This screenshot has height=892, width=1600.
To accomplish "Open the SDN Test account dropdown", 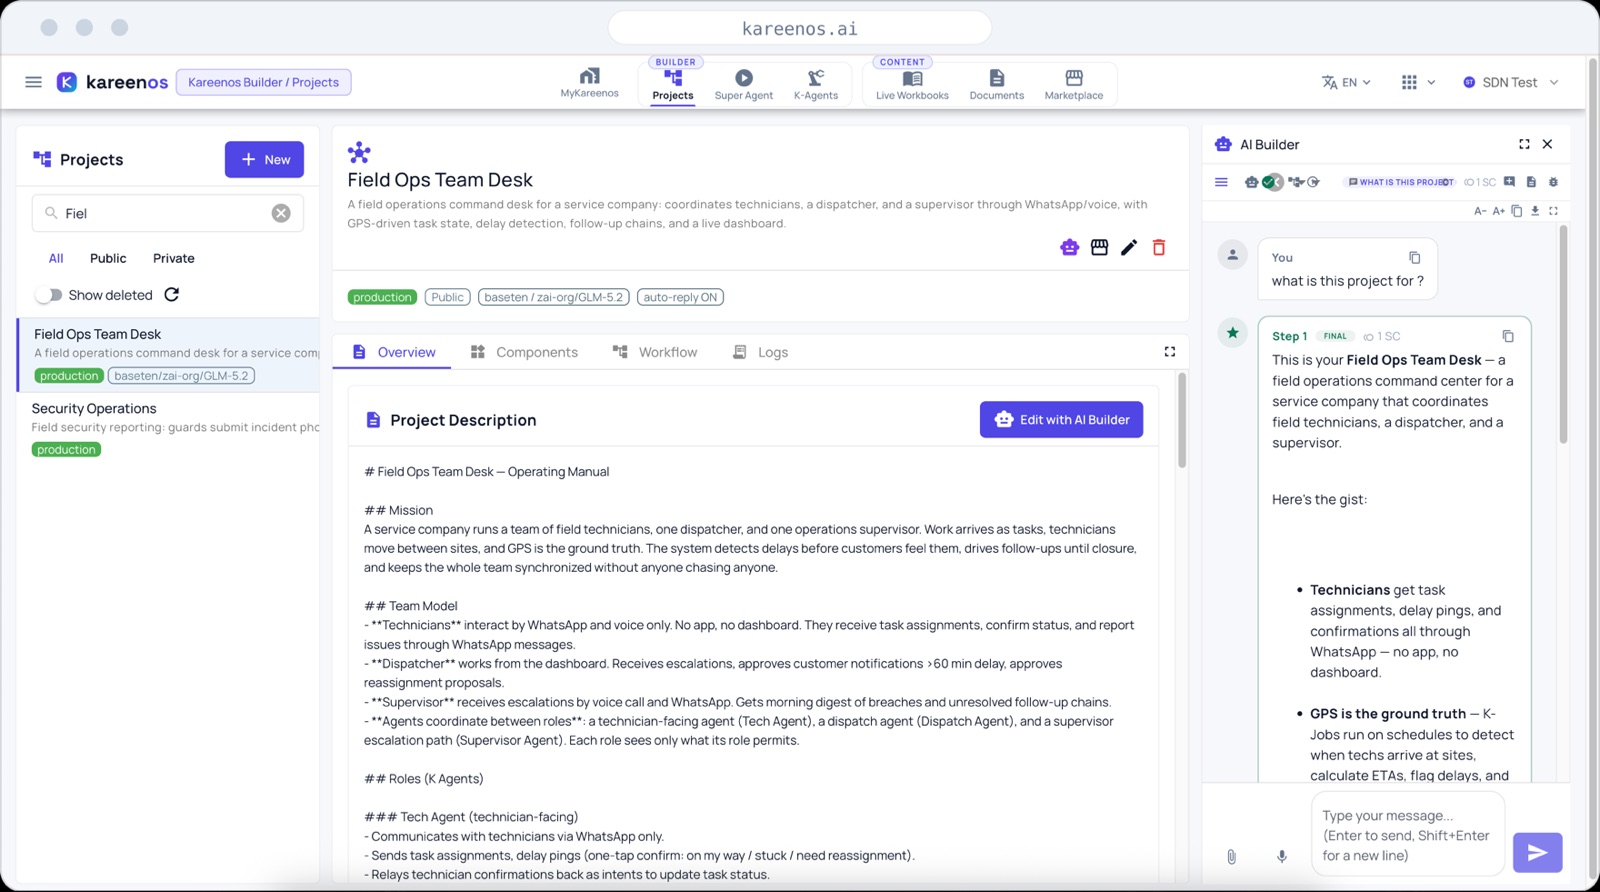I will [x=1510, y=82].
